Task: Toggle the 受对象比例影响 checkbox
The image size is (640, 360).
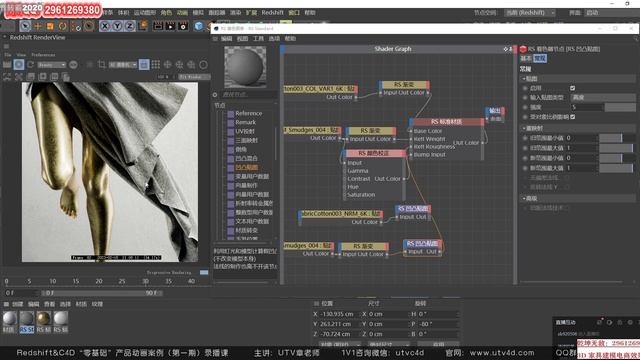Action: (572, 117)
